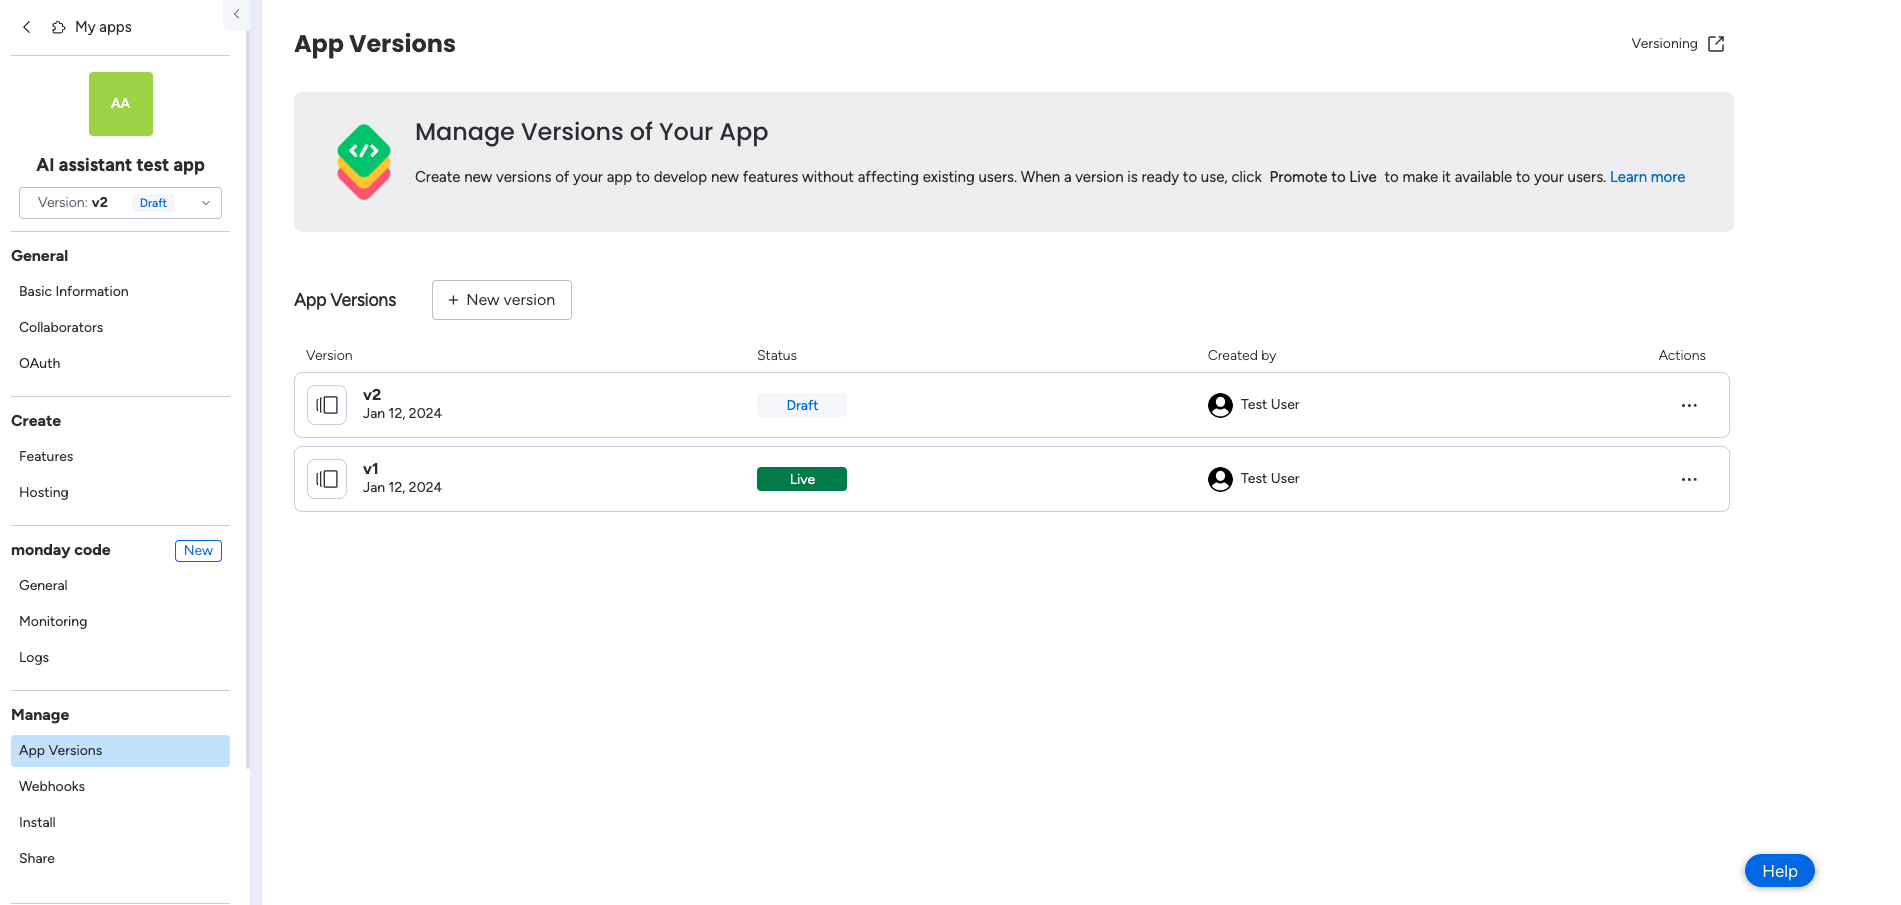Open the Learn more link
1901x905 pixels.
coord(1646,176)
